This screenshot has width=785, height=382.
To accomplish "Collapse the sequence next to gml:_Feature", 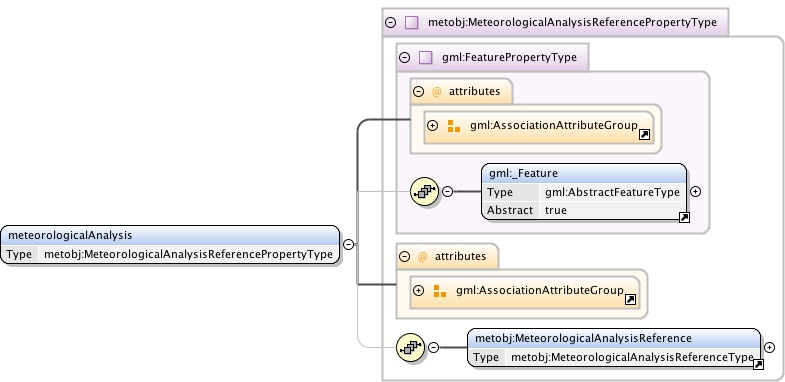I will (448, 191).
